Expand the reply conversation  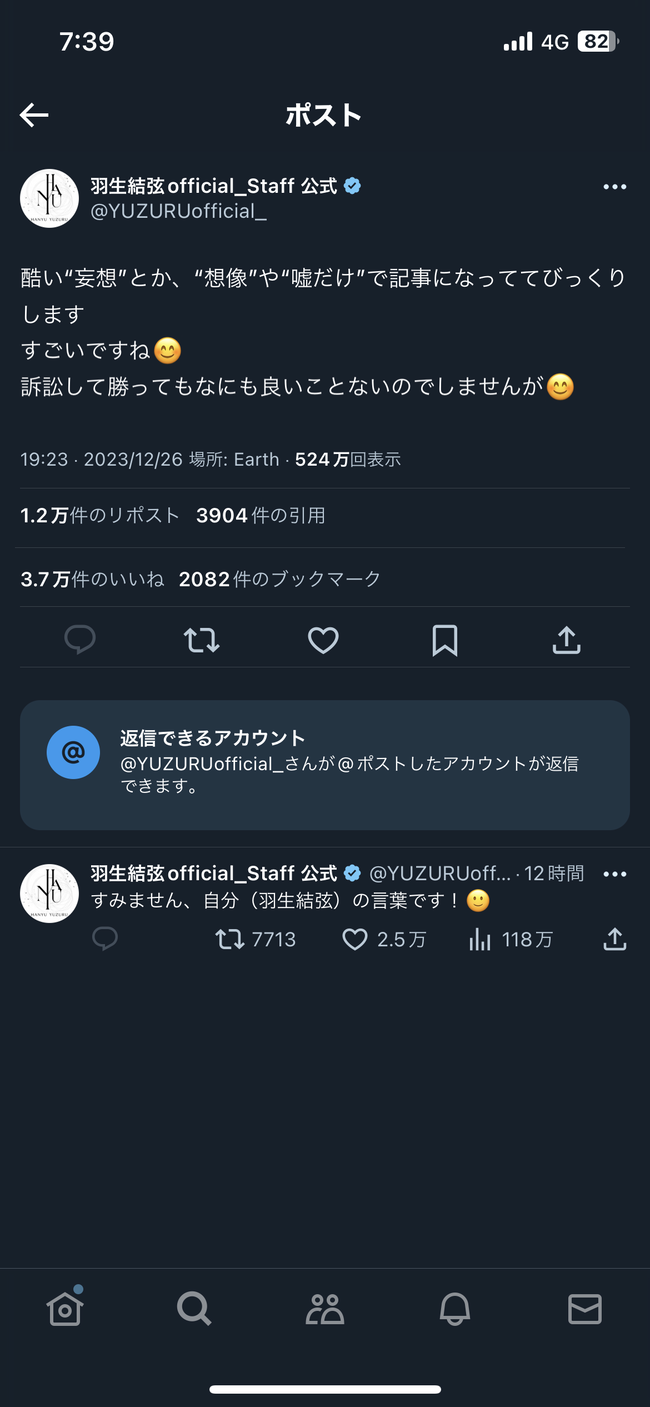[x=300, y=900]
